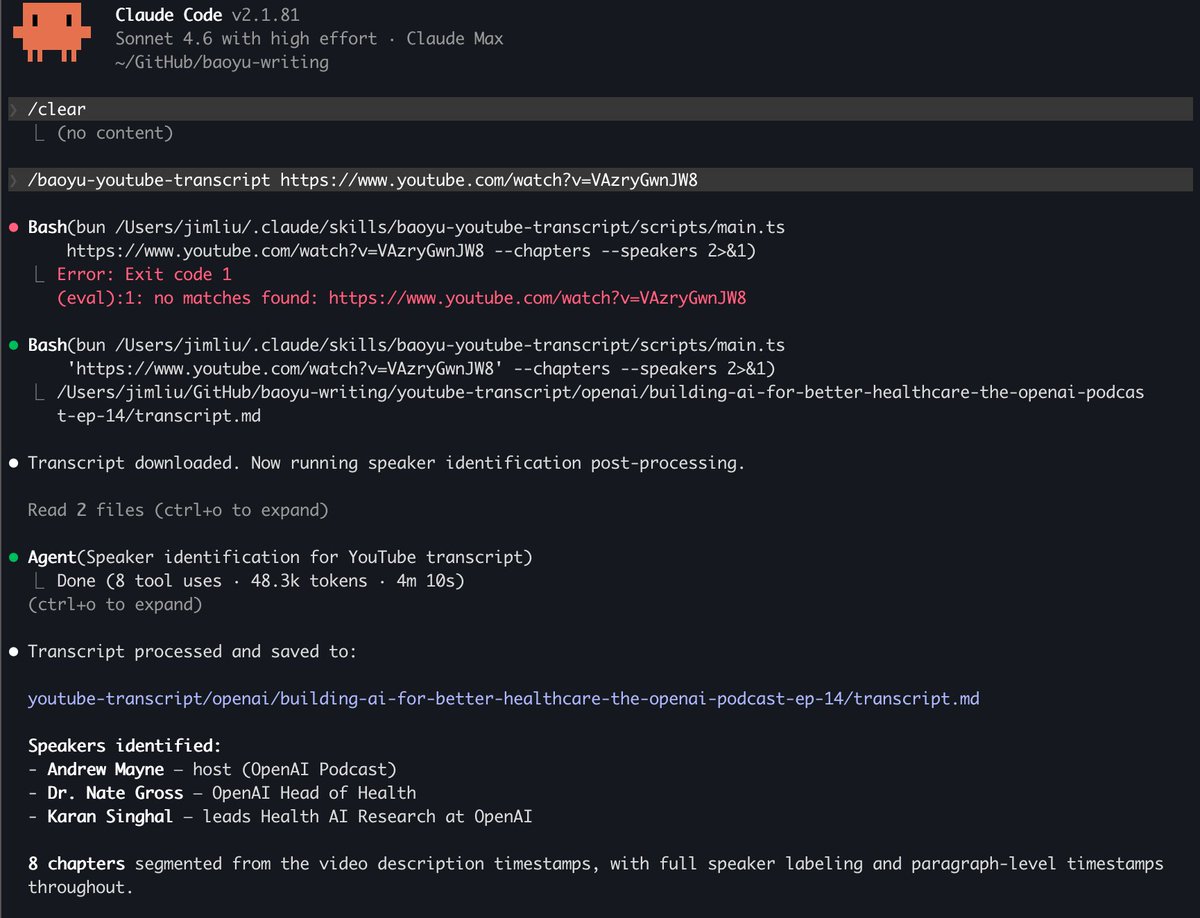Open the transcript.md path link in blue
This screenshot has width=1200, height=918.
pyautogui.click(x=504, y=698)
